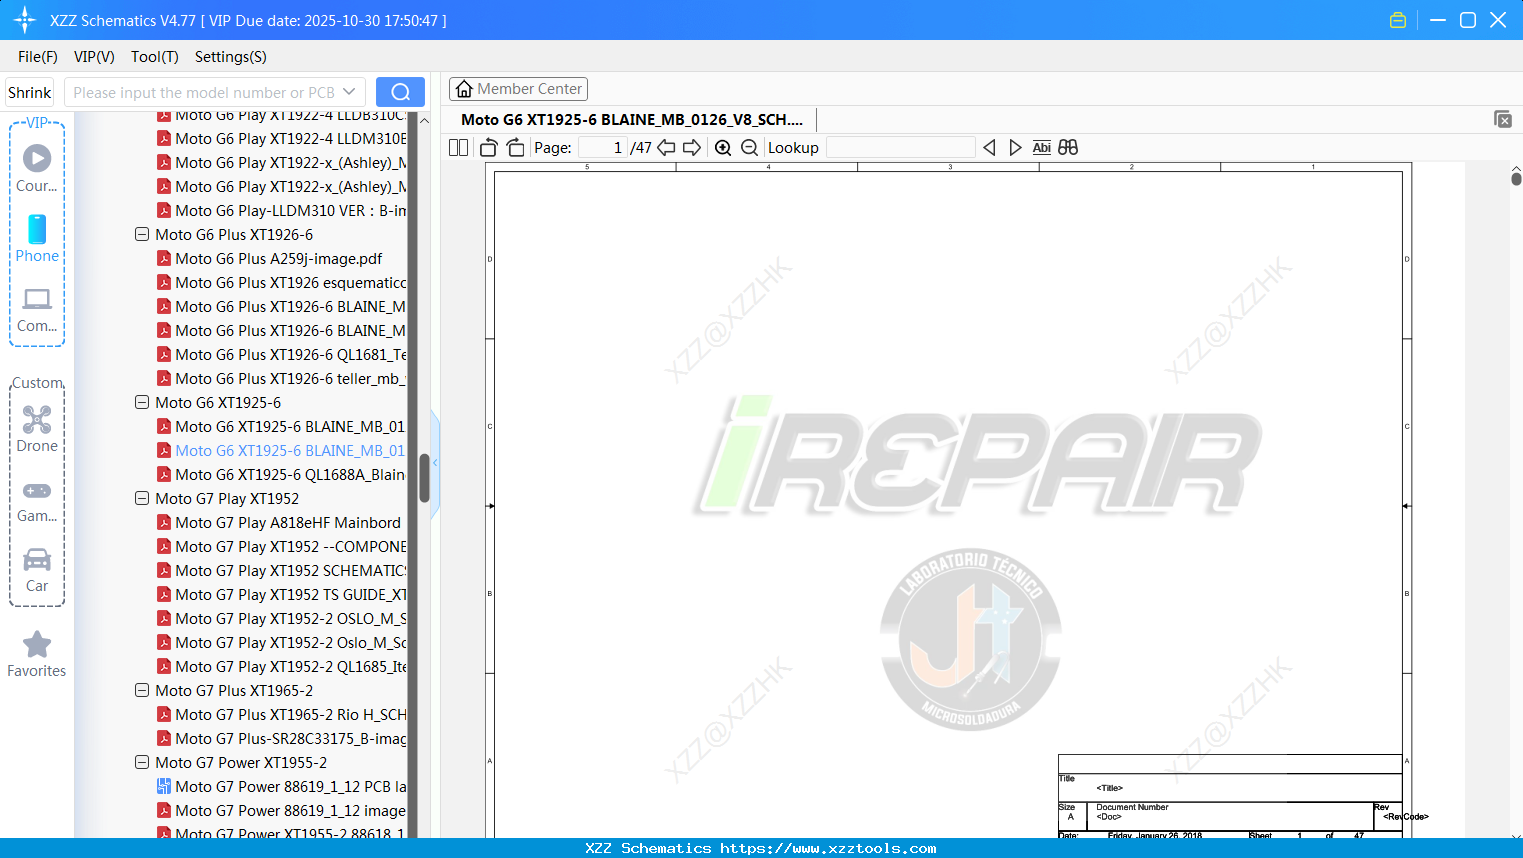This screenshot has width=1523, height=858.
Task: Open the Car category
Action: pos(37,569)
